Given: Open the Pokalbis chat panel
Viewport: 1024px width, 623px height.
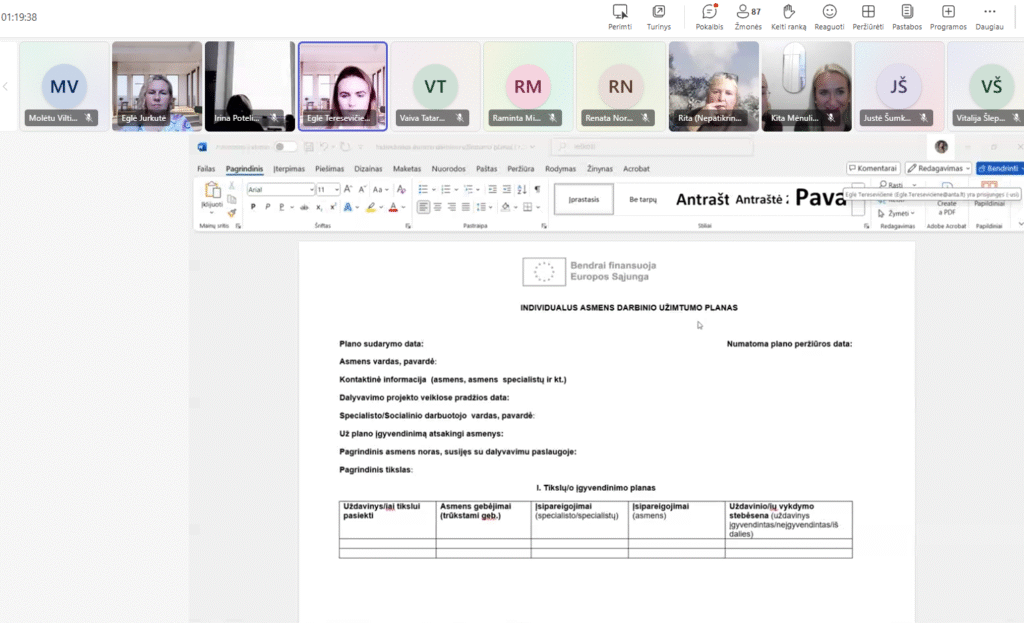Looking at the screenshot, I should pos(709,12).
